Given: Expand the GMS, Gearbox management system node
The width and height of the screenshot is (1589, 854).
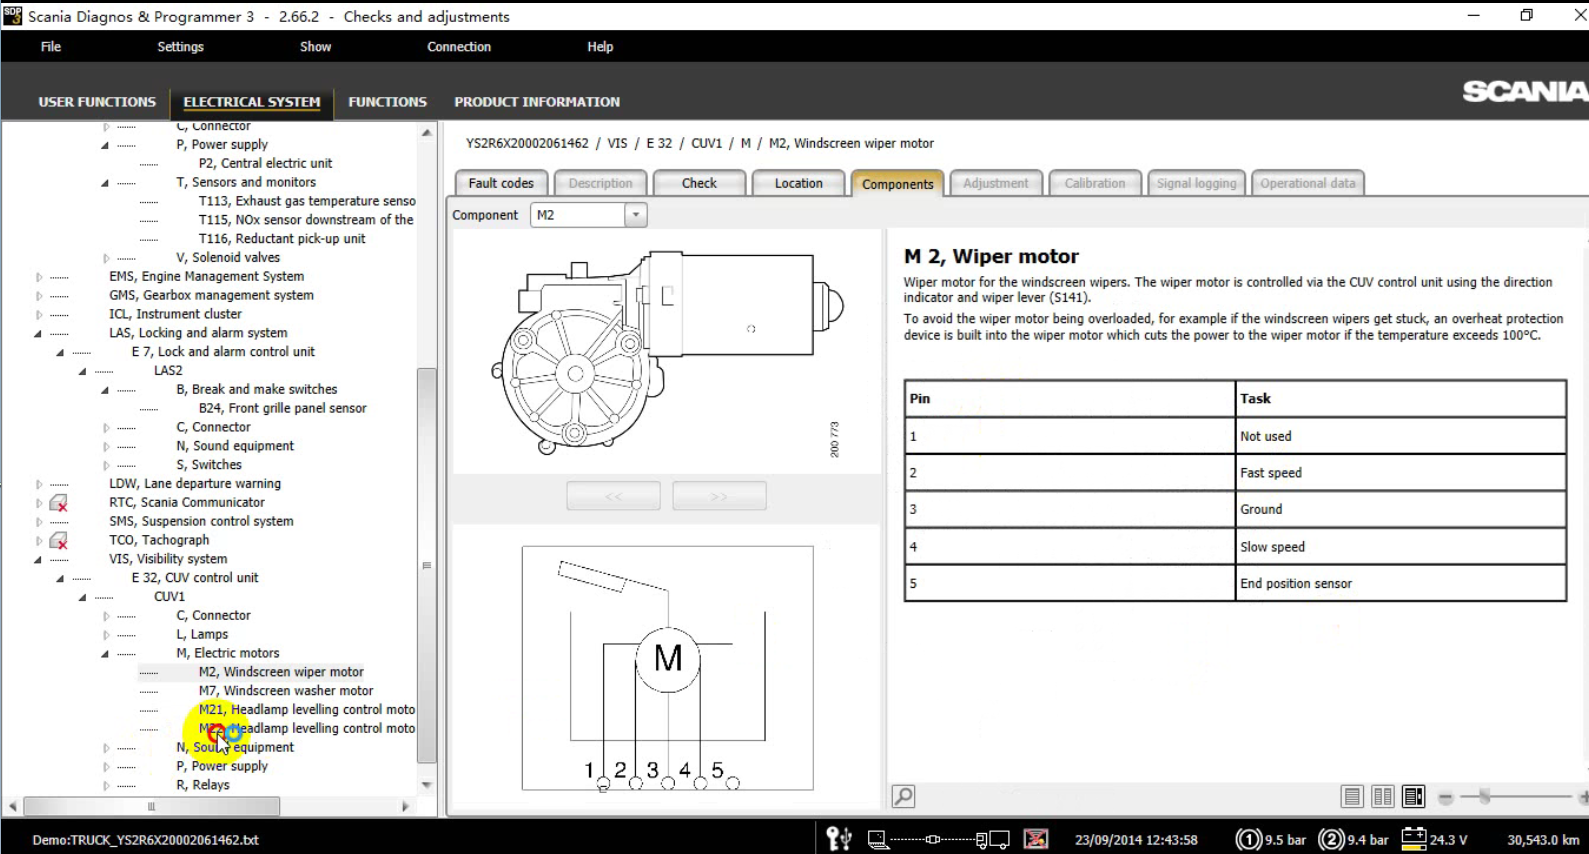Looking at the screenshot, I should 39,296.
